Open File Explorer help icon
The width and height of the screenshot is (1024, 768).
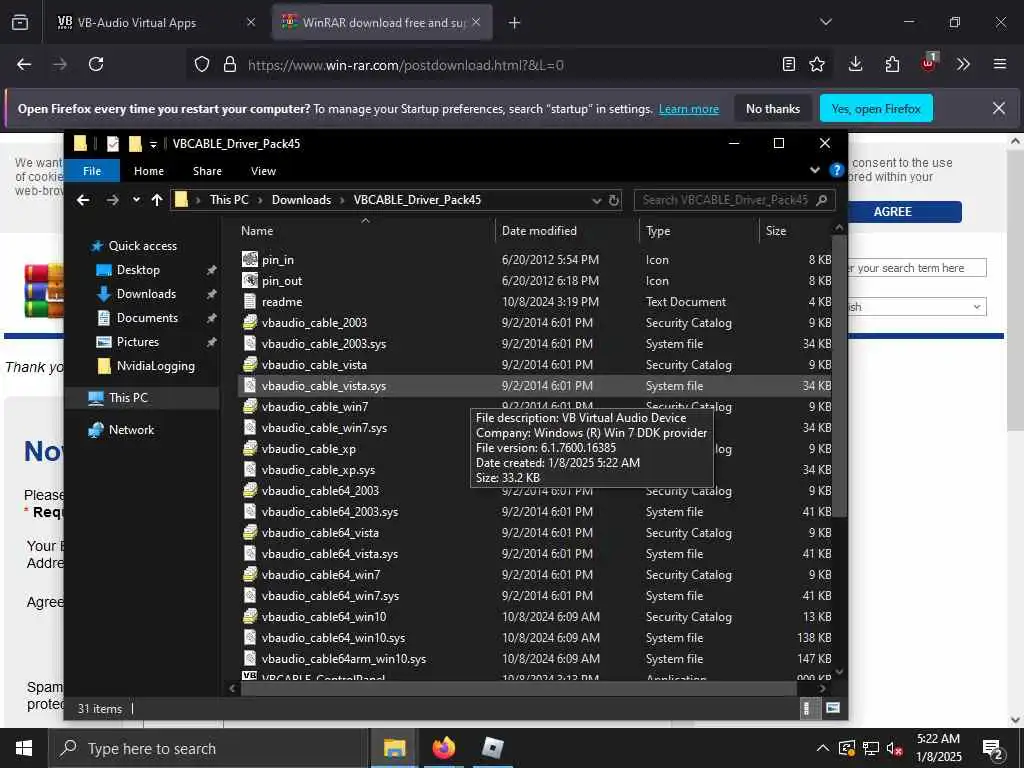click(x=837, y=170)
